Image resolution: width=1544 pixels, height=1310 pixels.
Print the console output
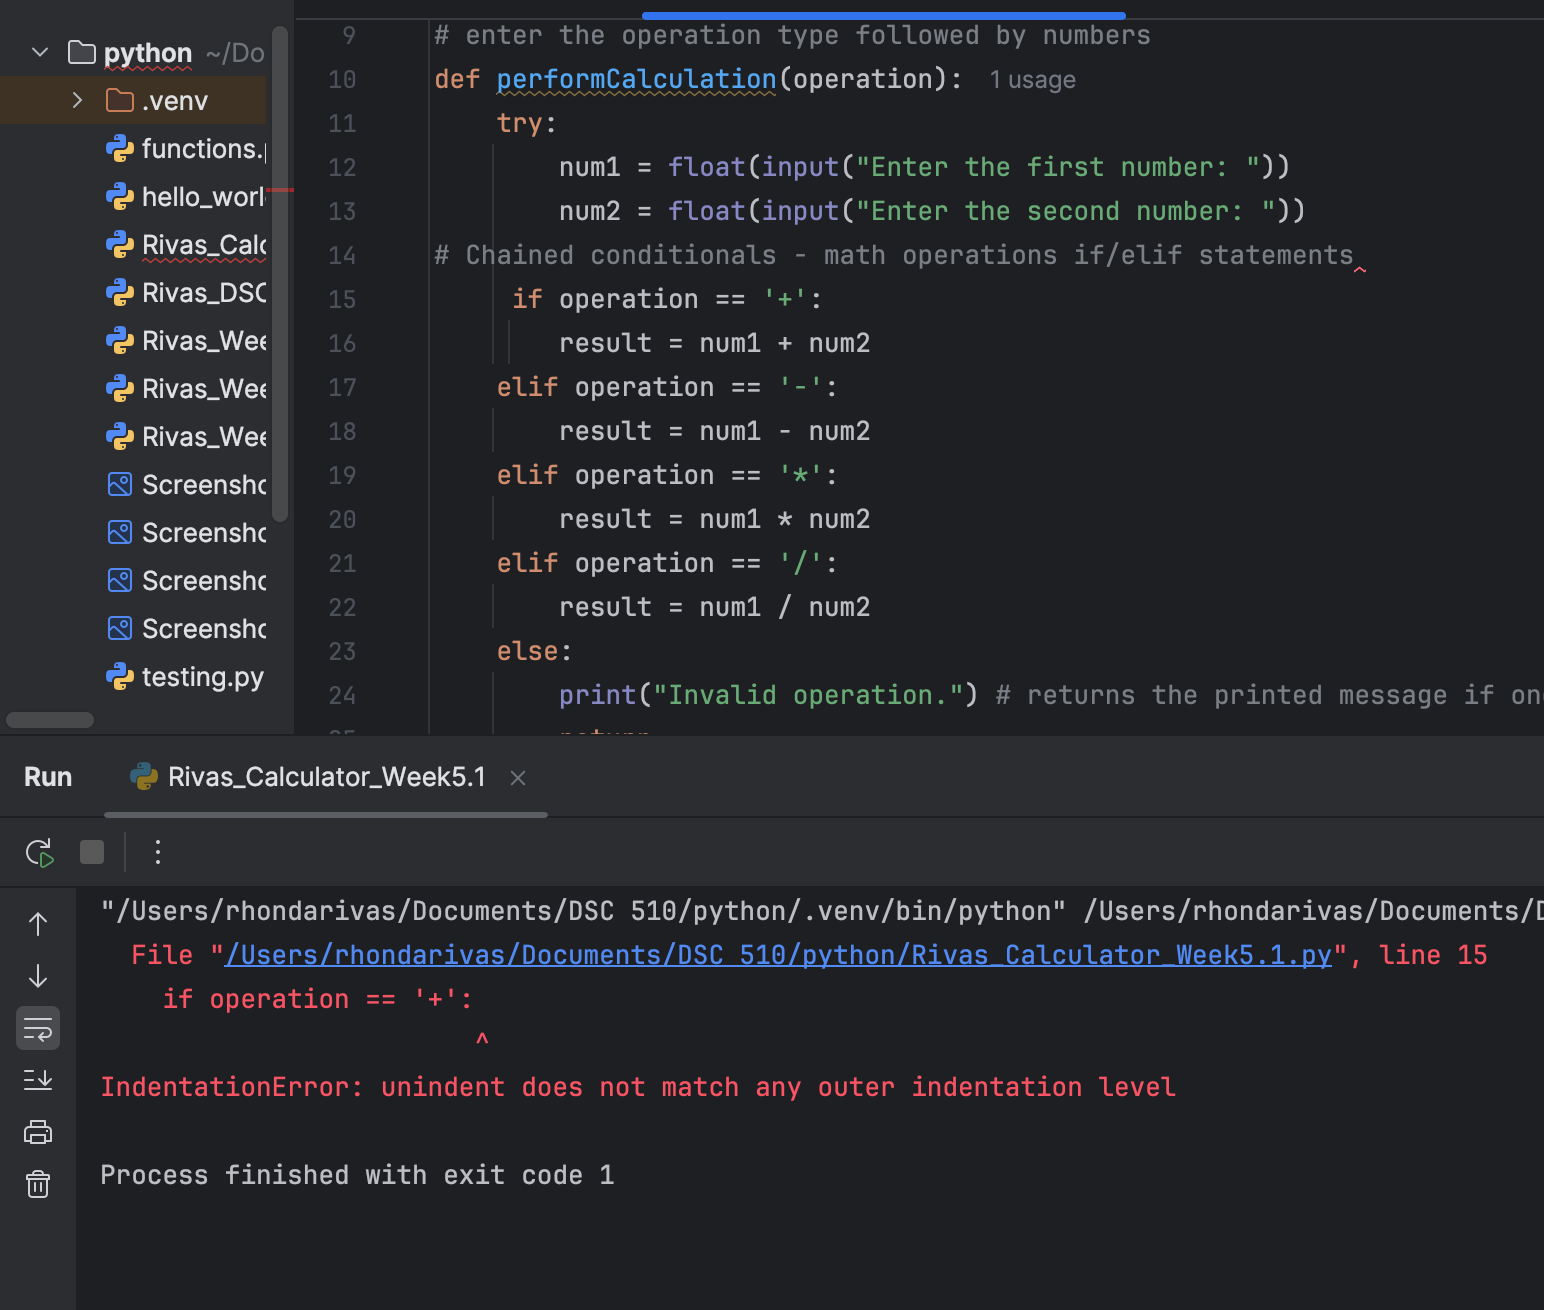[x=37, y=1131]
